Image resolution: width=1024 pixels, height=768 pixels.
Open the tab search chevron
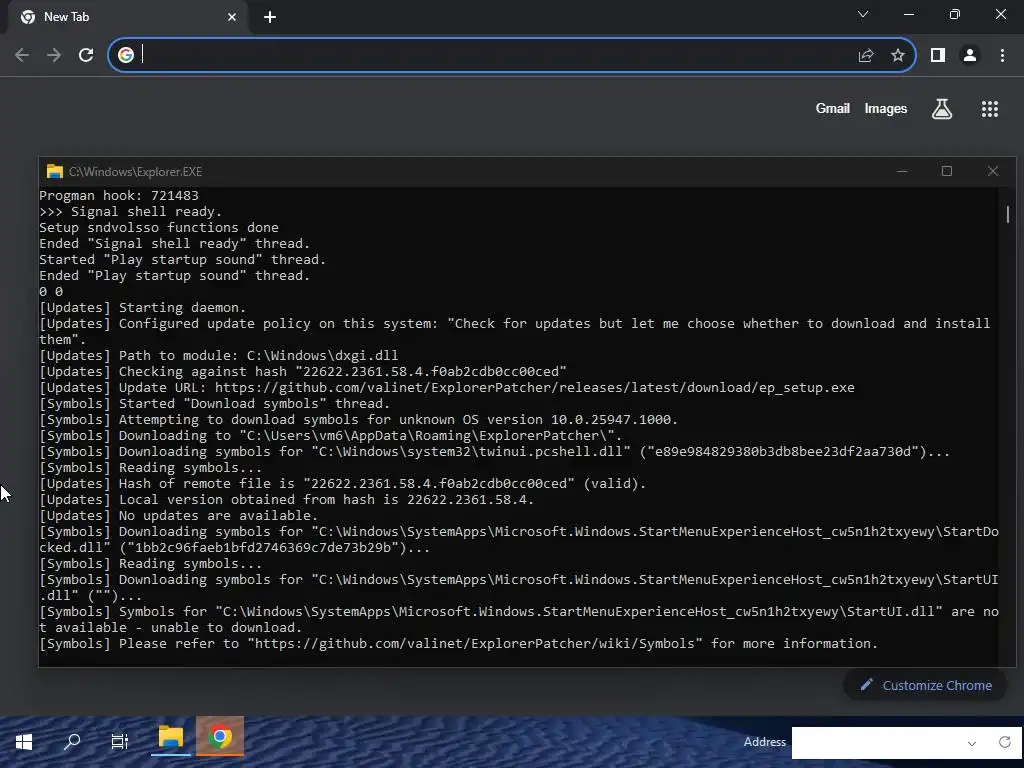pos(863,14)
